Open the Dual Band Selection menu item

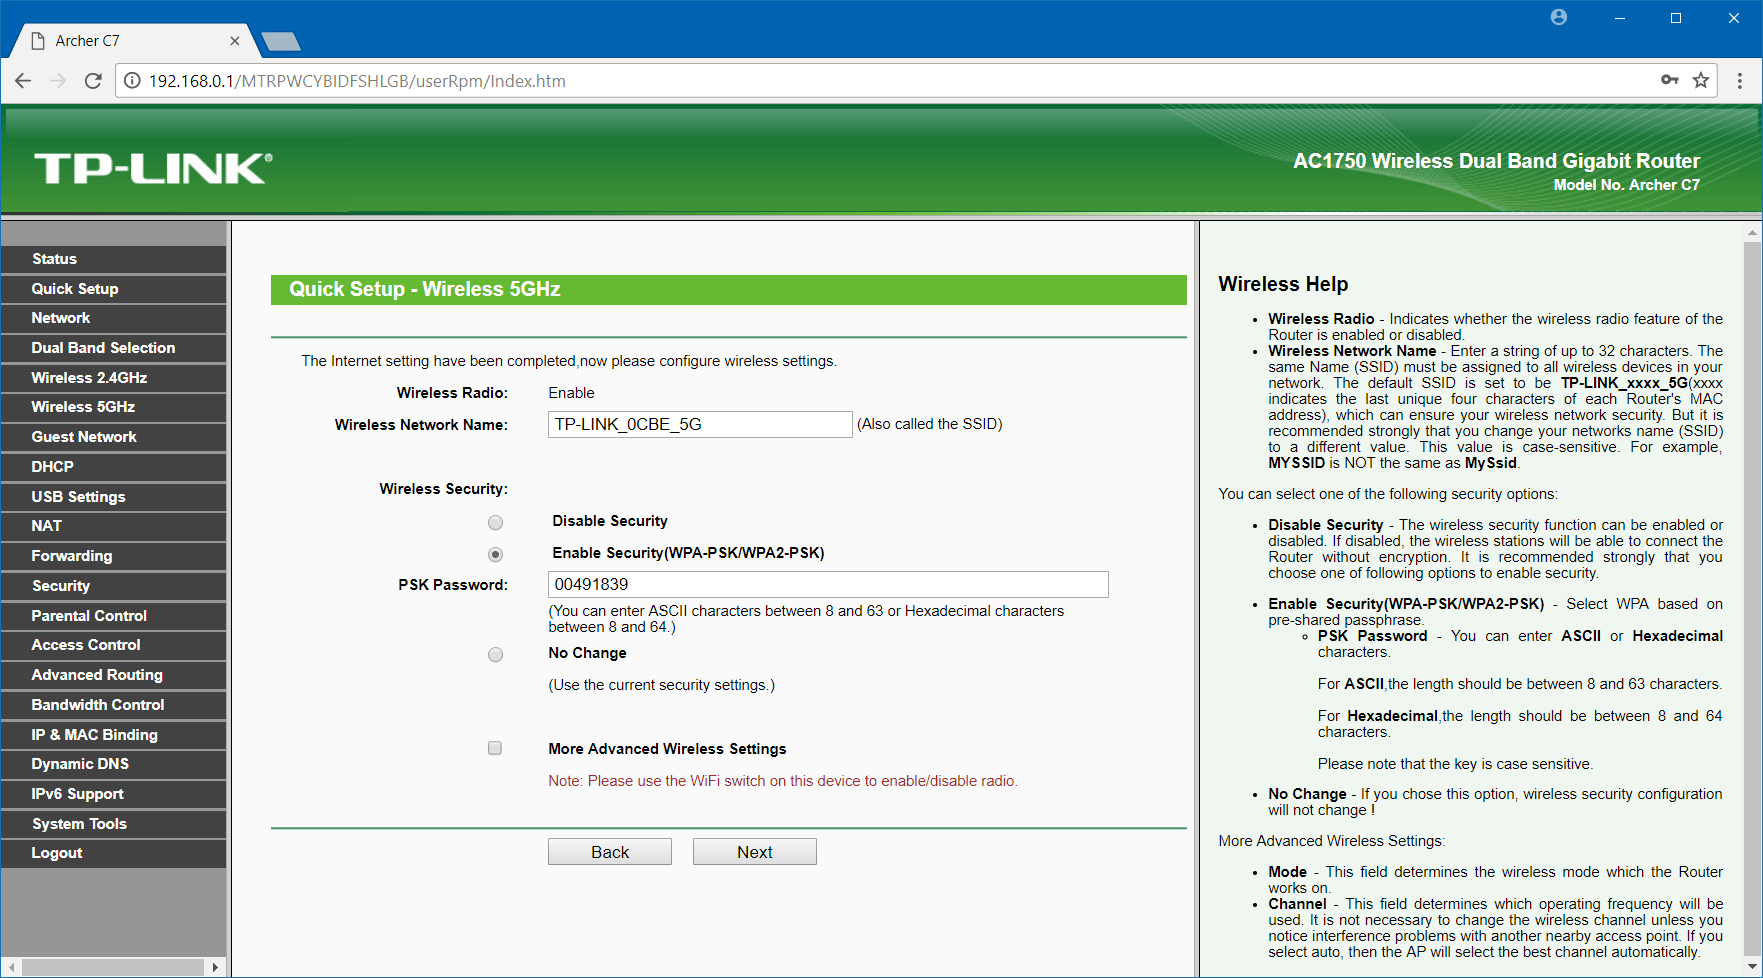click(114, 348)
